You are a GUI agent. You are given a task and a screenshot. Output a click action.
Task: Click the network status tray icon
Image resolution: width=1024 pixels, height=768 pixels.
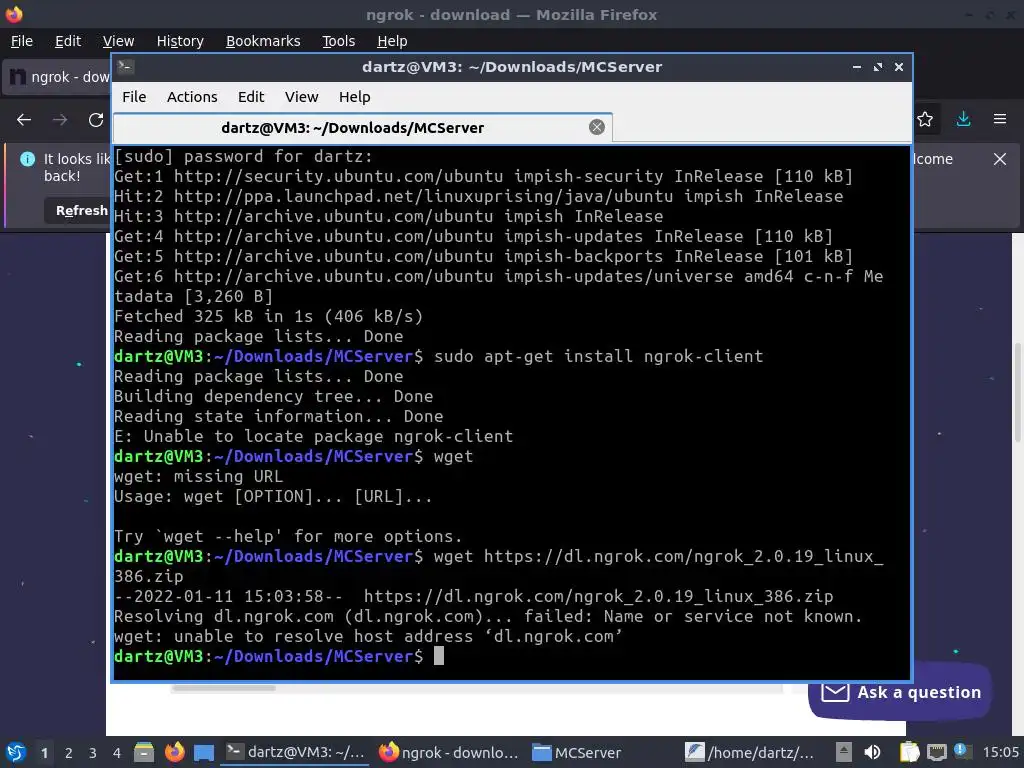[x=936, y=752]
